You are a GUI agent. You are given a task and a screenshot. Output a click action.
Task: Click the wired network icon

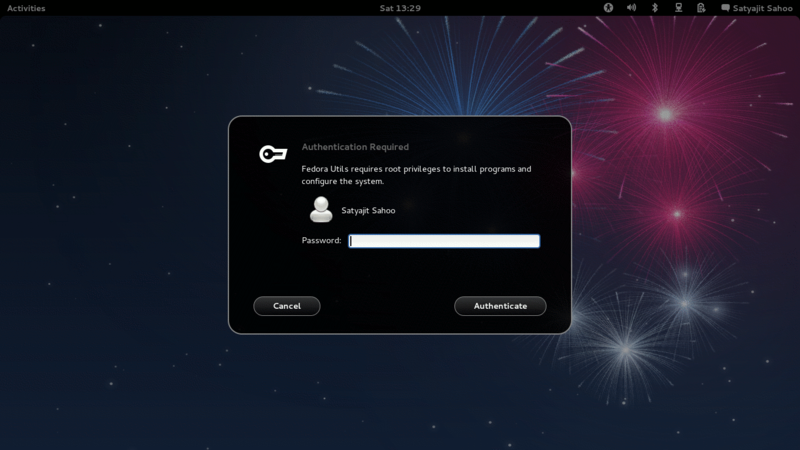coord(679,8)
